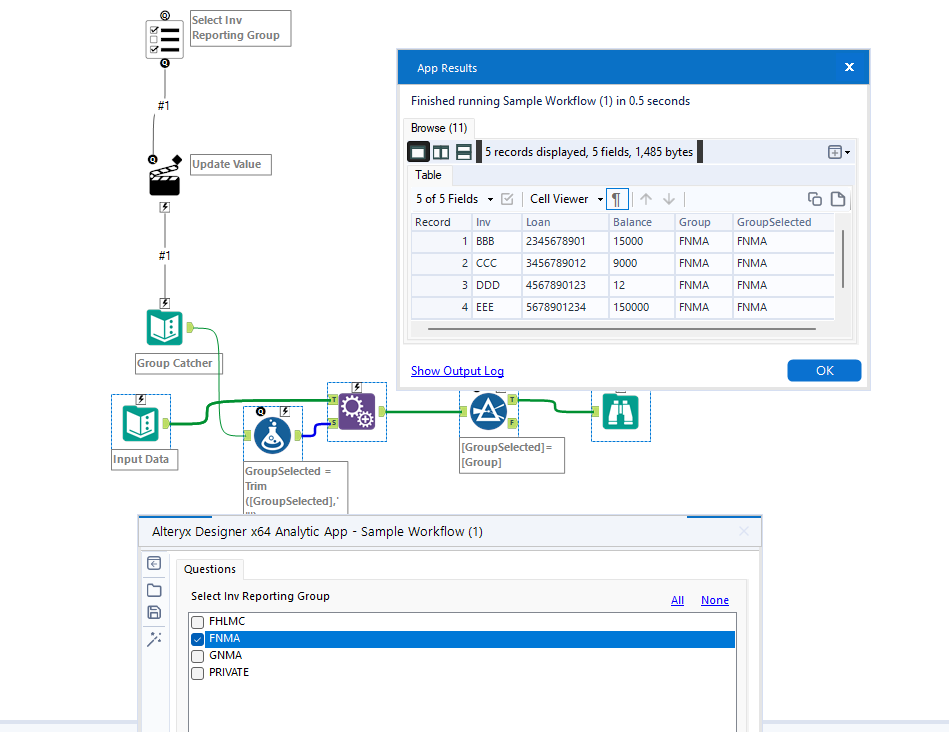Open saved app values folder icon
The image size is (949, 732).
click(x=154, y=590)
